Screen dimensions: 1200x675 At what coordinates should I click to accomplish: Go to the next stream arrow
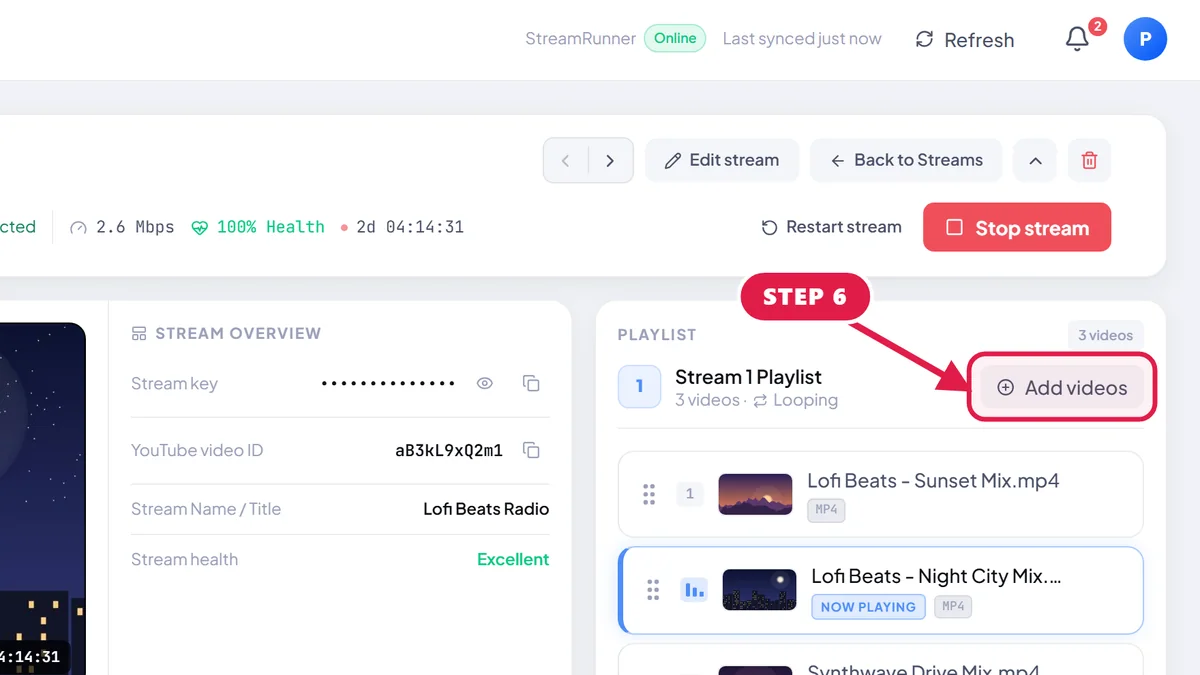(610, 160)
